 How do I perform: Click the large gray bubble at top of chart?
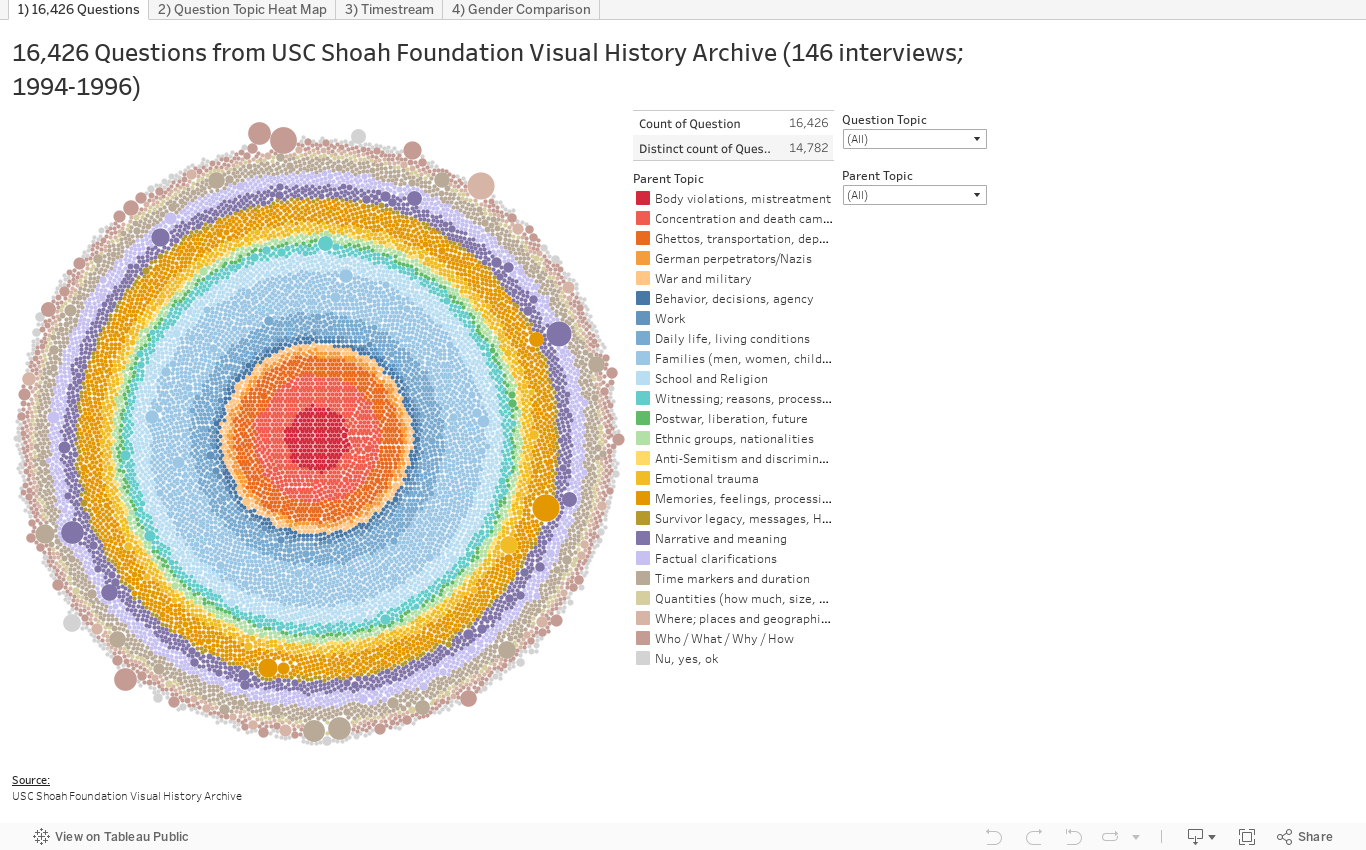pos(358,137)
